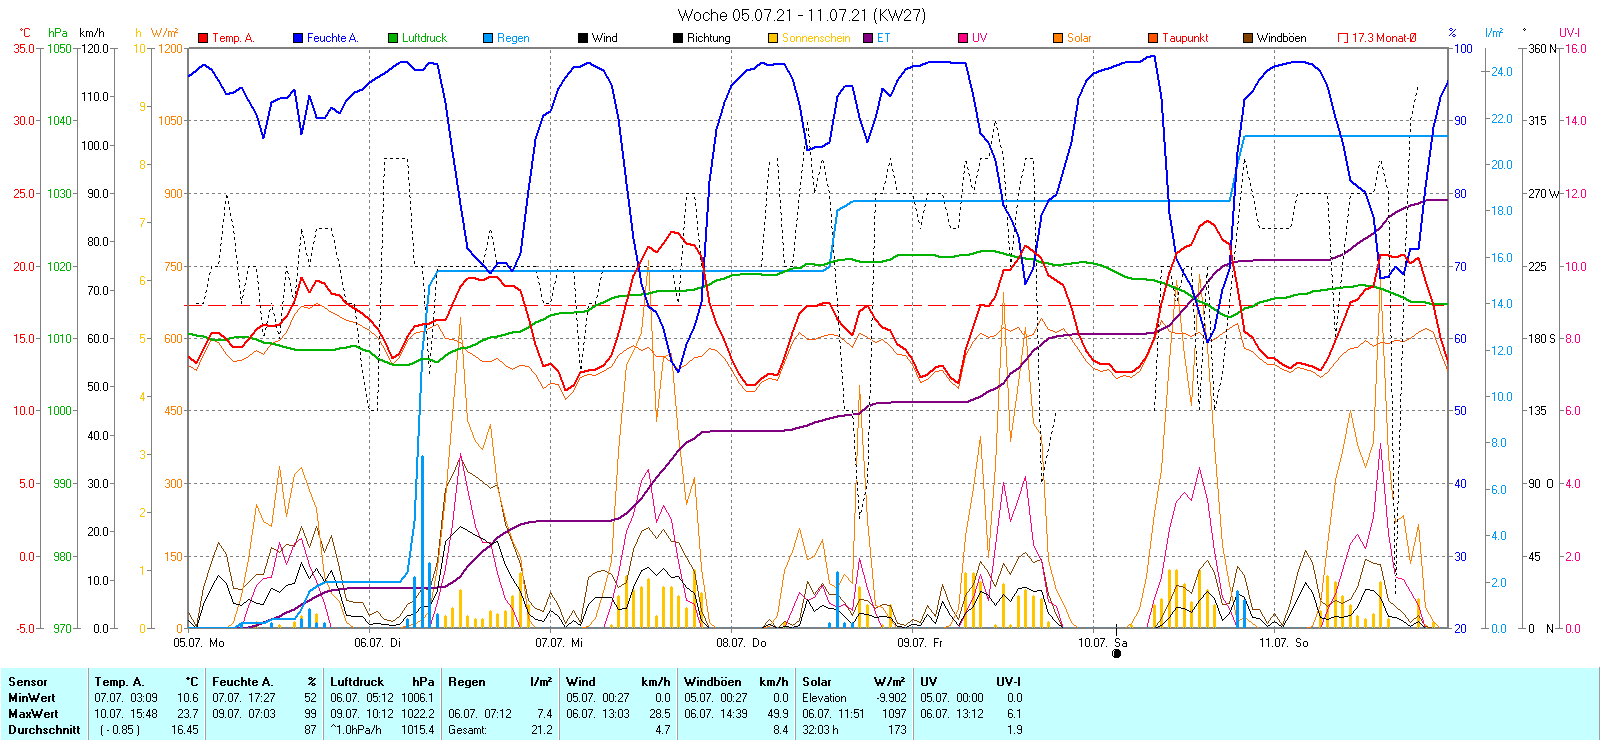Click the brown Windböen legend swatch
This screenshot has width=1600, height=740.
(x=1248, y=38)
